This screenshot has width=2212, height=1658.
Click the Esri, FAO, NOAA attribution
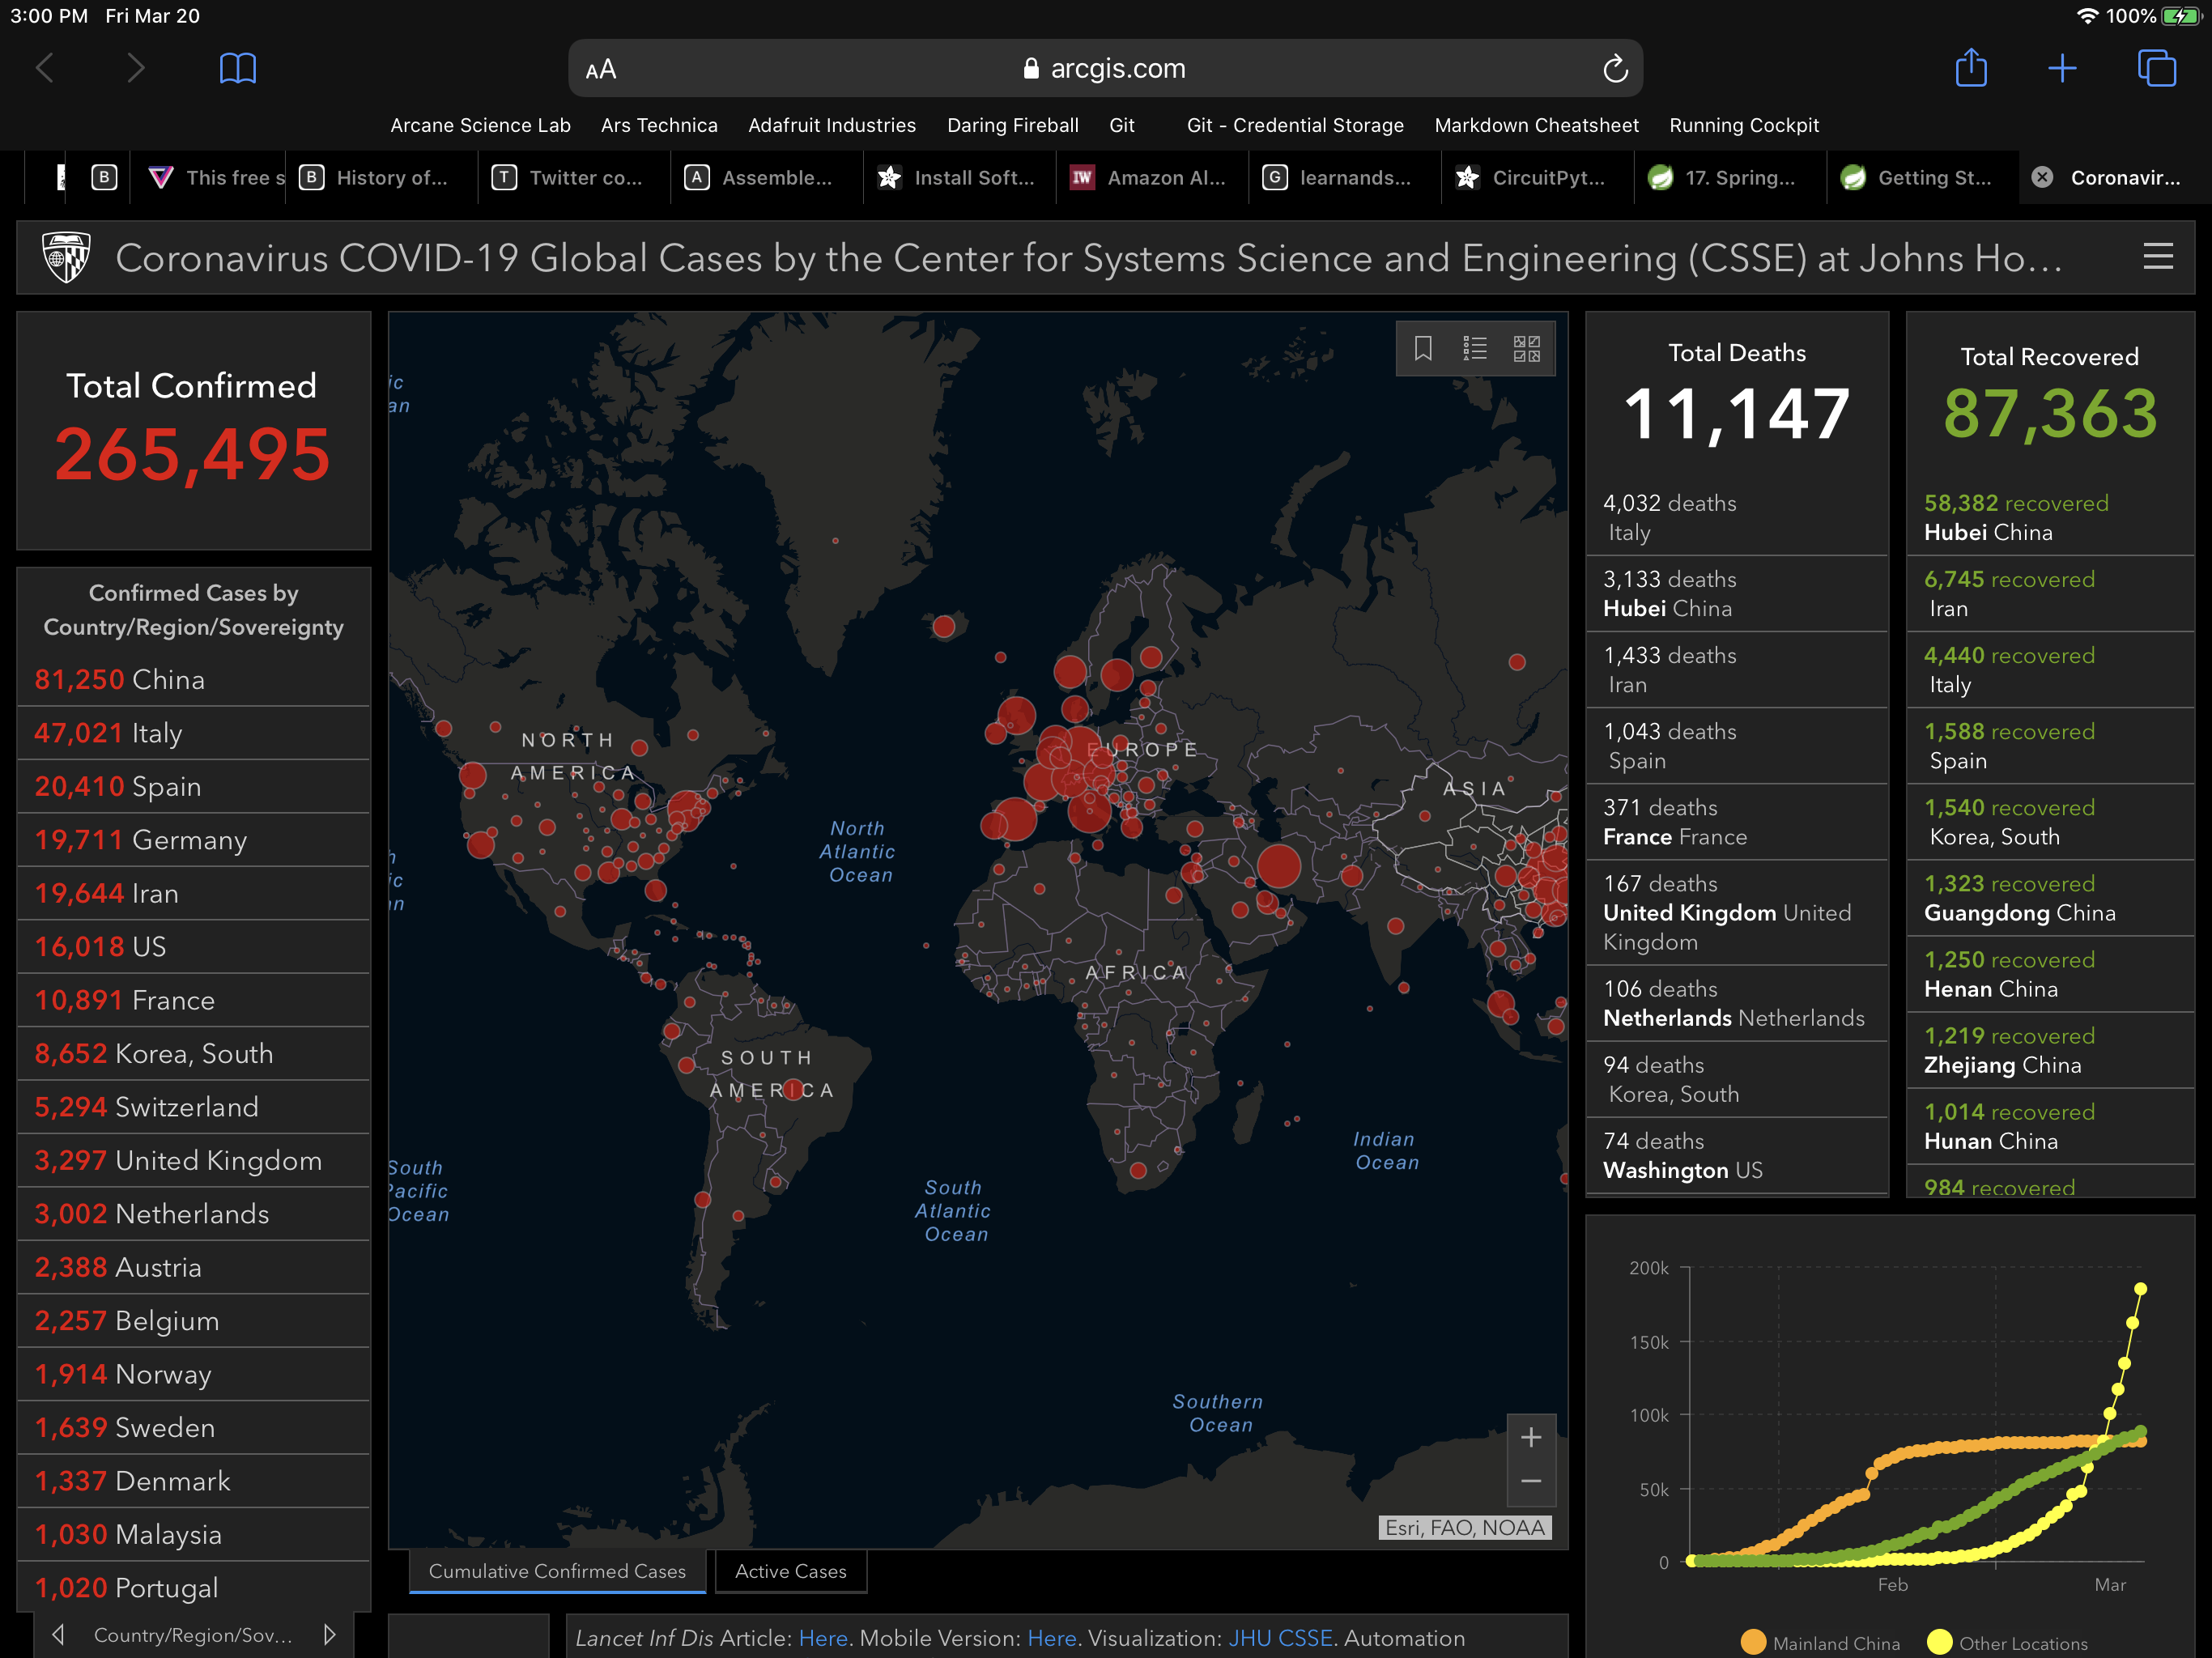(x=1465, y=1527)
